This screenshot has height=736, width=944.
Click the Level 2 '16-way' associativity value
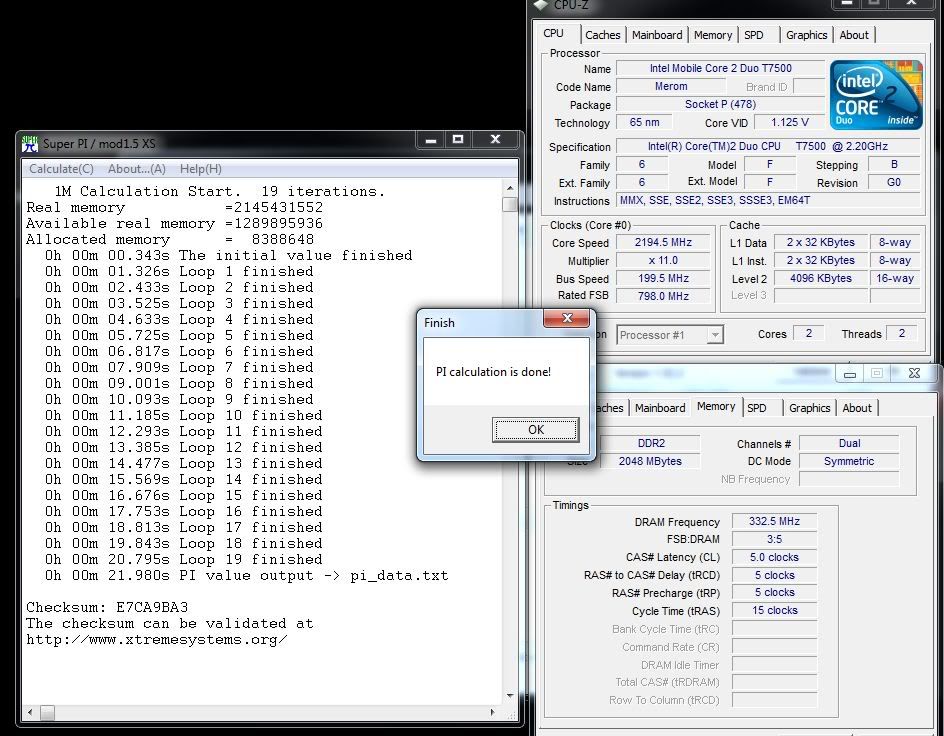pos(895,279)
